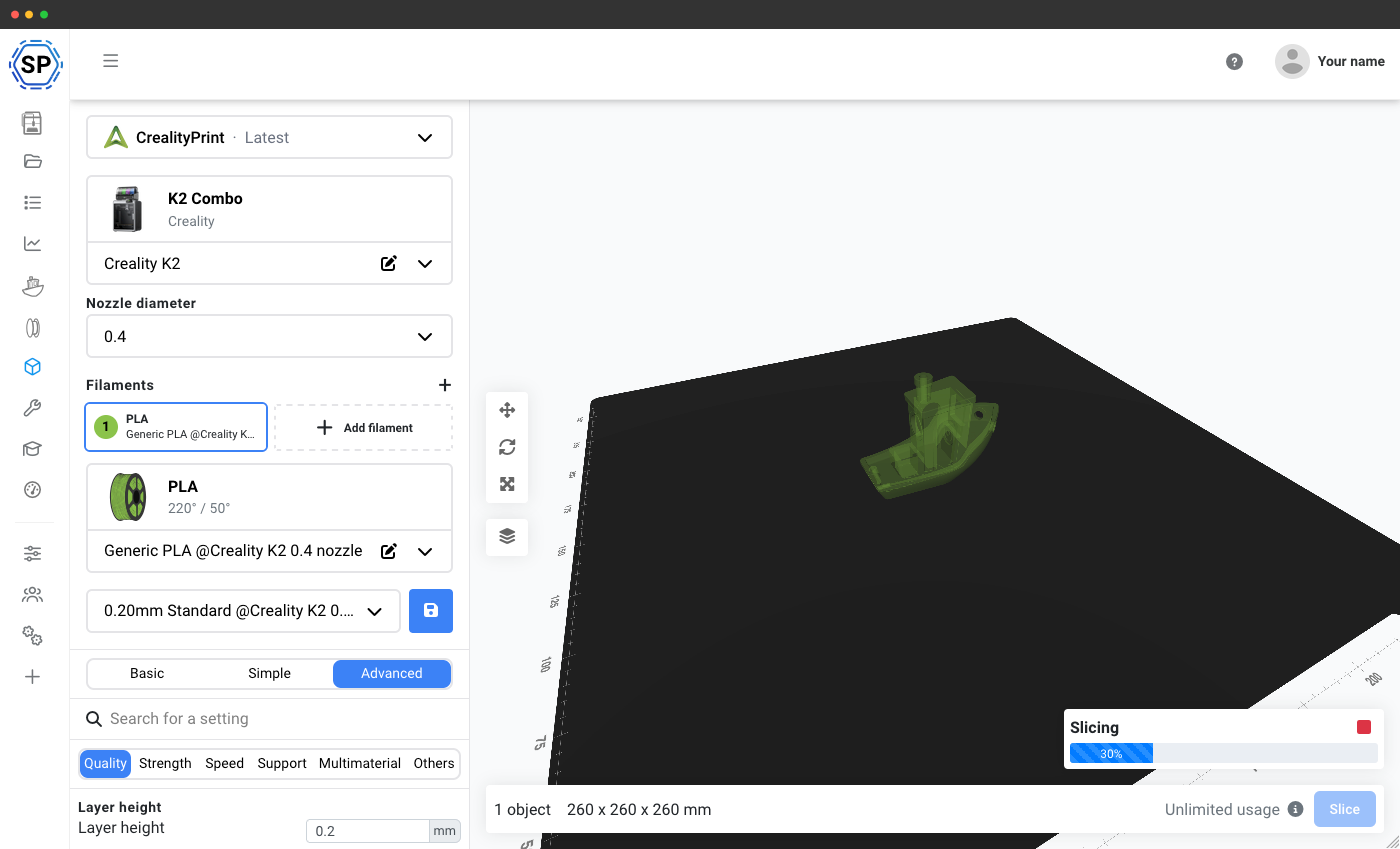Viewport: 1400px width, 849px height.
Task: Open the wrench maintenance icon in sidebar
Action: (32, 408)
